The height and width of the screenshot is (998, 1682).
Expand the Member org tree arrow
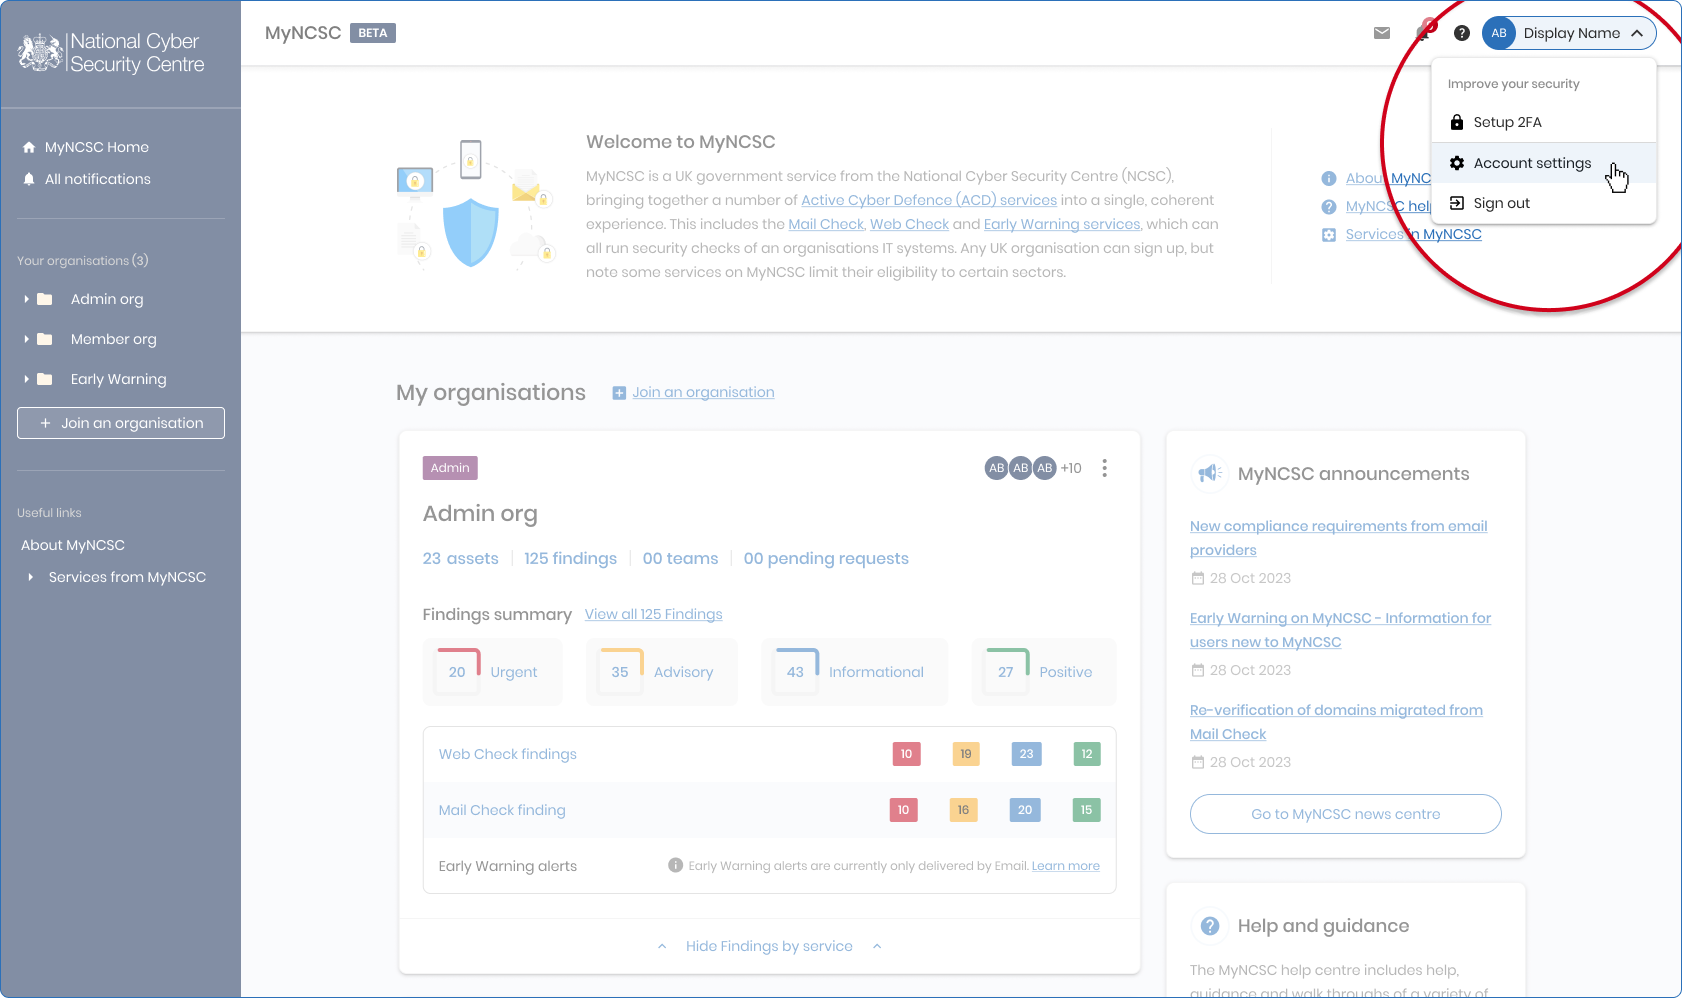tap(26, 339)
